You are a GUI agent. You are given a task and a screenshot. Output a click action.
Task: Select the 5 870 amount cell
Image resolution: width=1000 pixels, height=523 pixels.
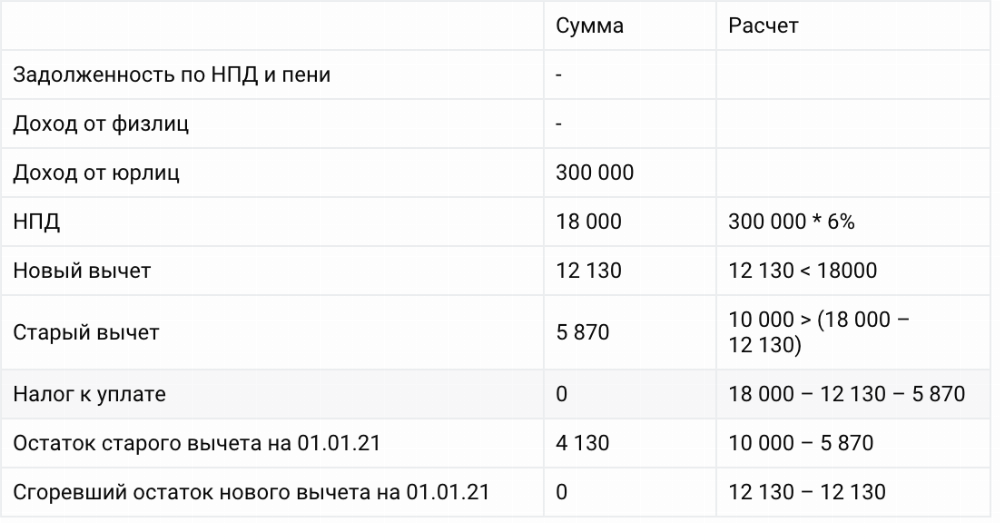click(582, 332)
